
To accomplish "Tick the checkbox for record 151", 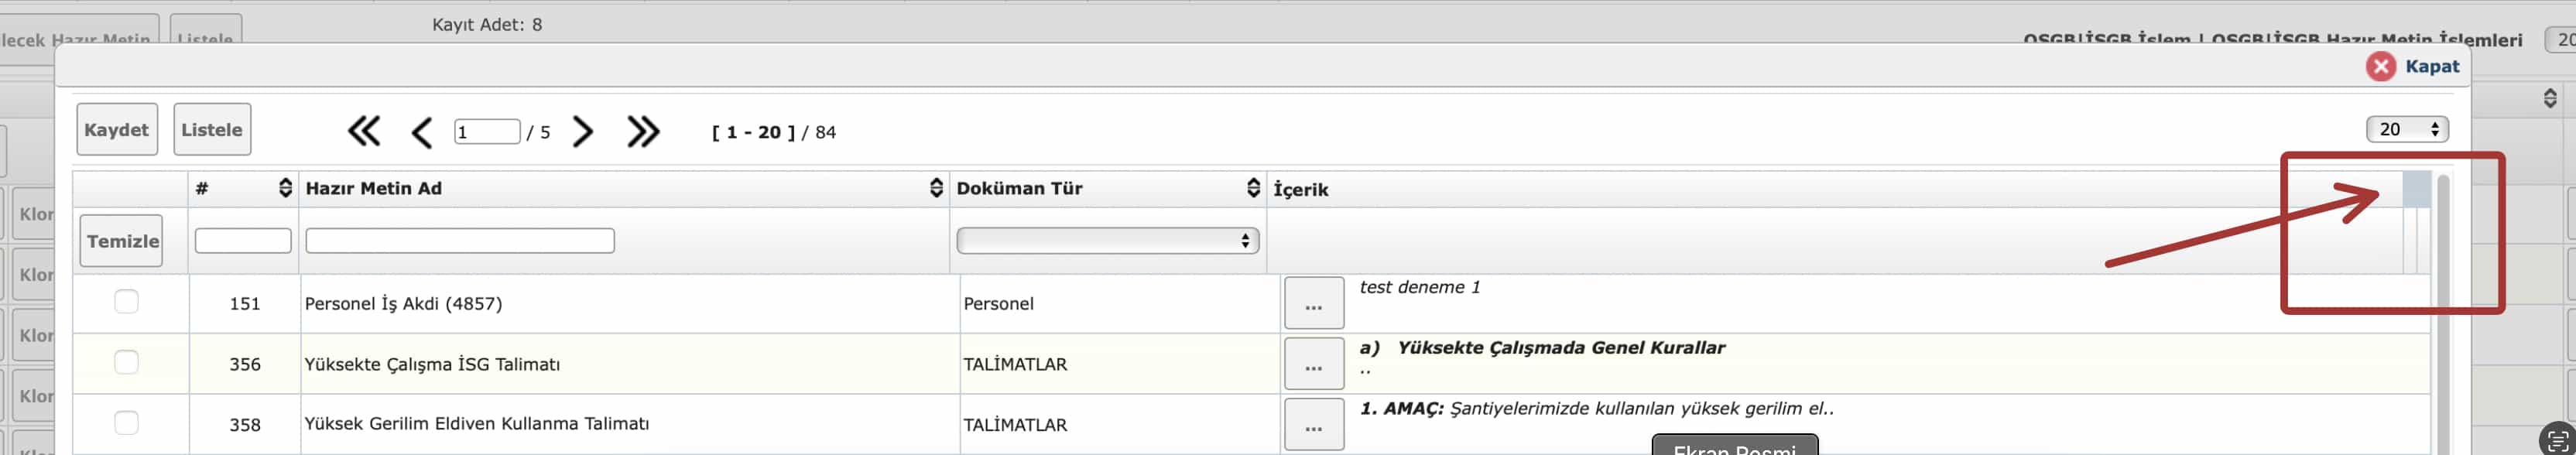I will point(126,302).
